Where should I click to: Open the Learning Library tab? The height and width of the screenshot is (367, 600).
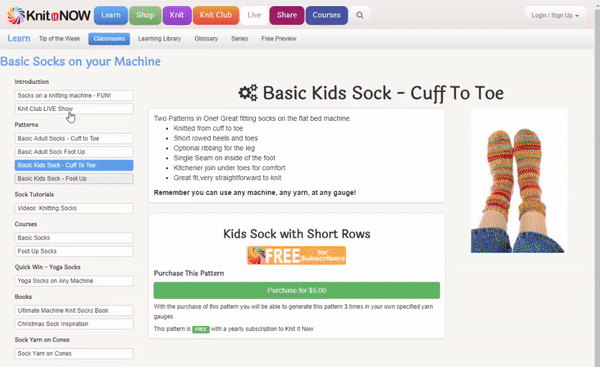coord(160,39)
